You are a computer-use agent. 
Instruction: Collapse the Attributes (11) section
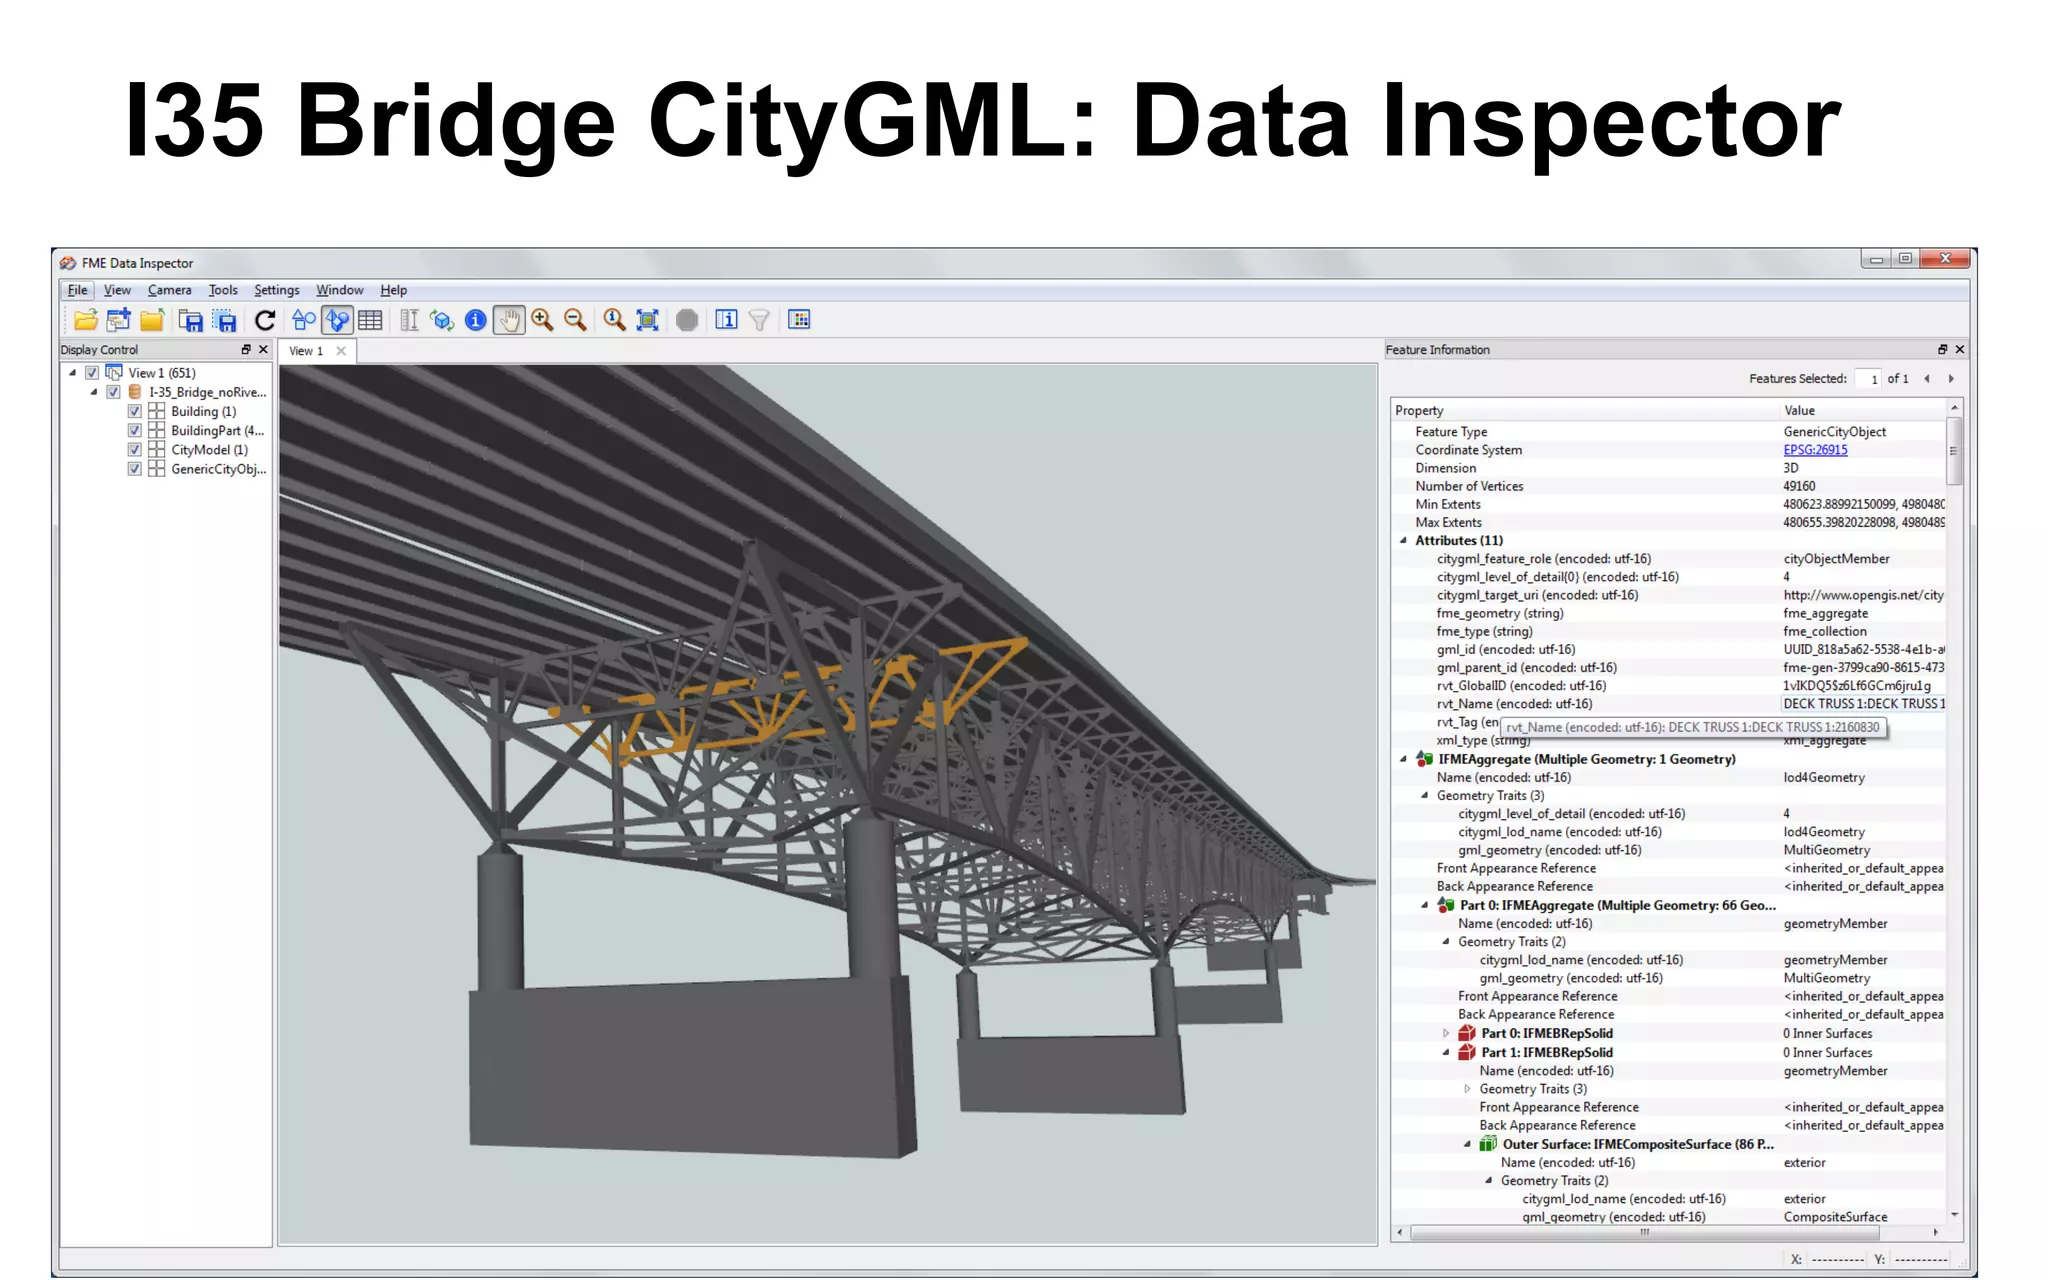[x=1403, y=540]
